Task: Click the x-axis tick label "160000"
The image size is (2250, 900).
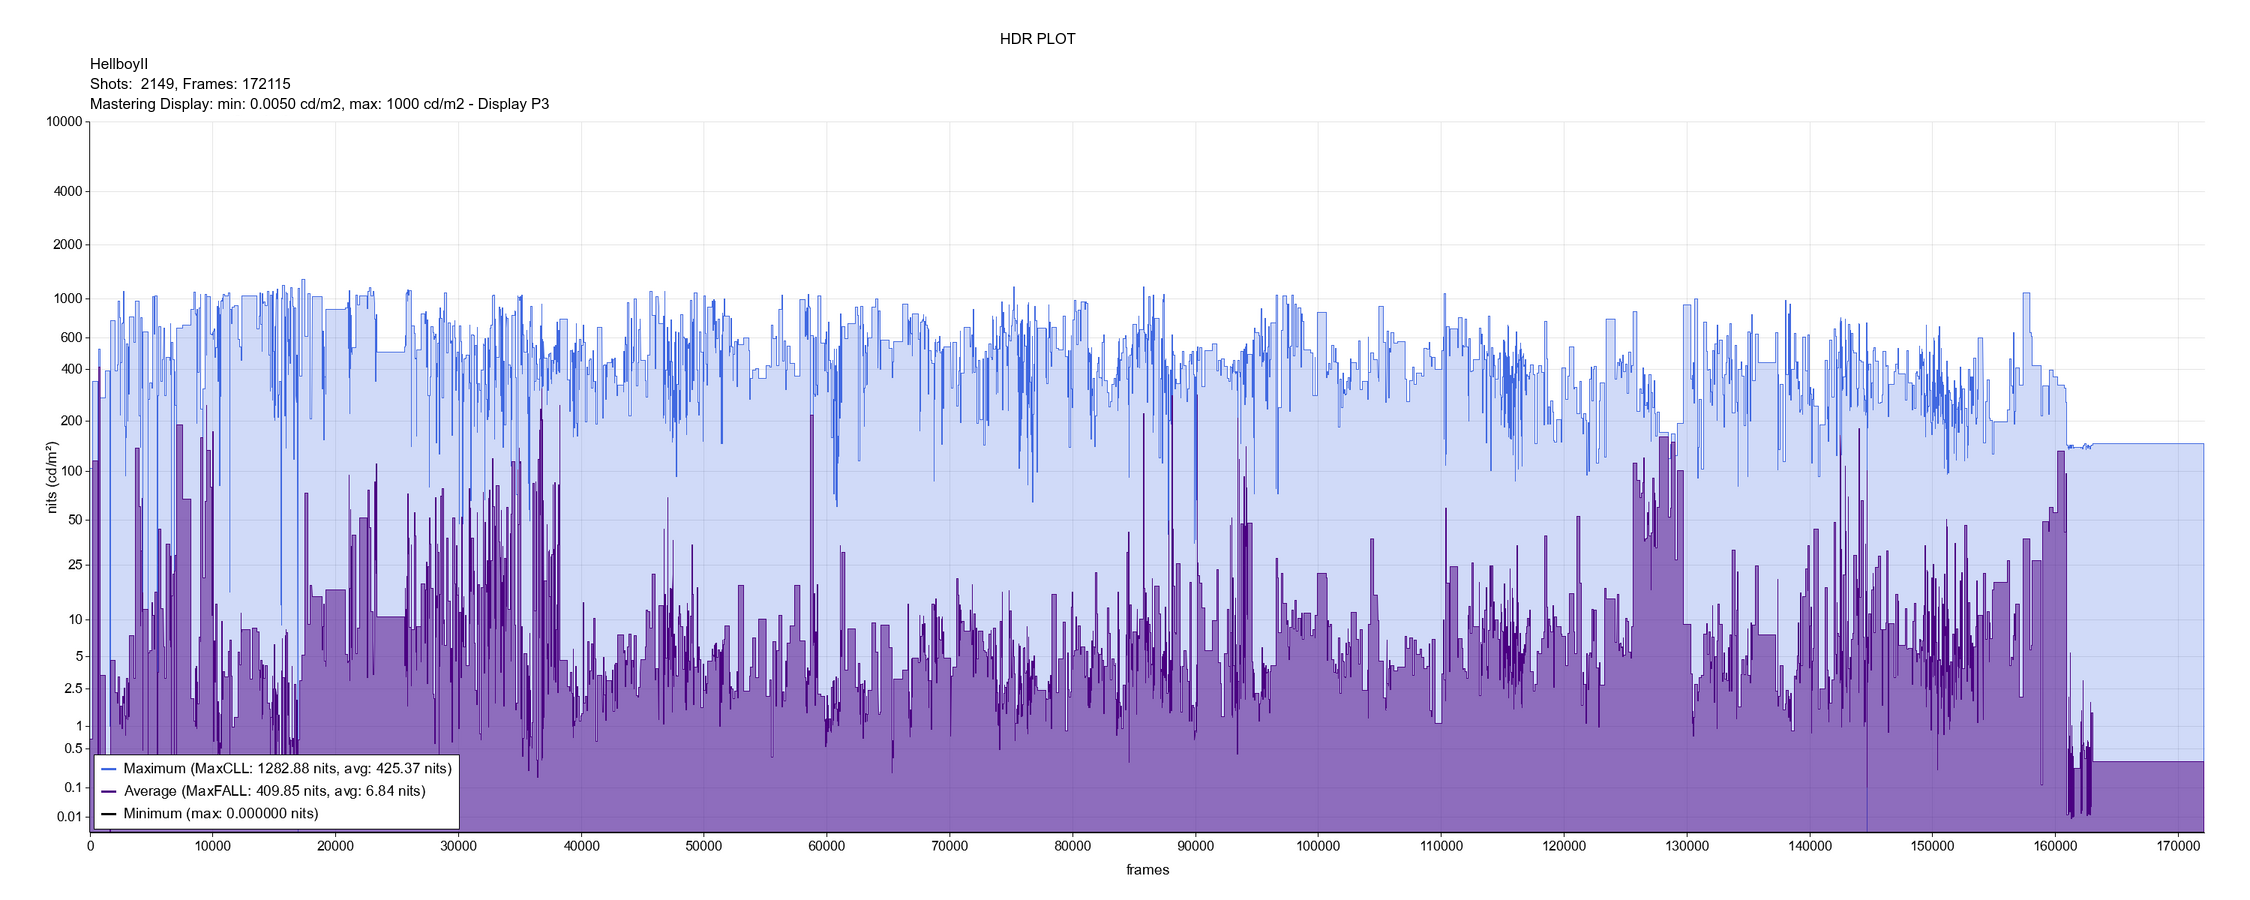Action: [x=2055, y=847]
